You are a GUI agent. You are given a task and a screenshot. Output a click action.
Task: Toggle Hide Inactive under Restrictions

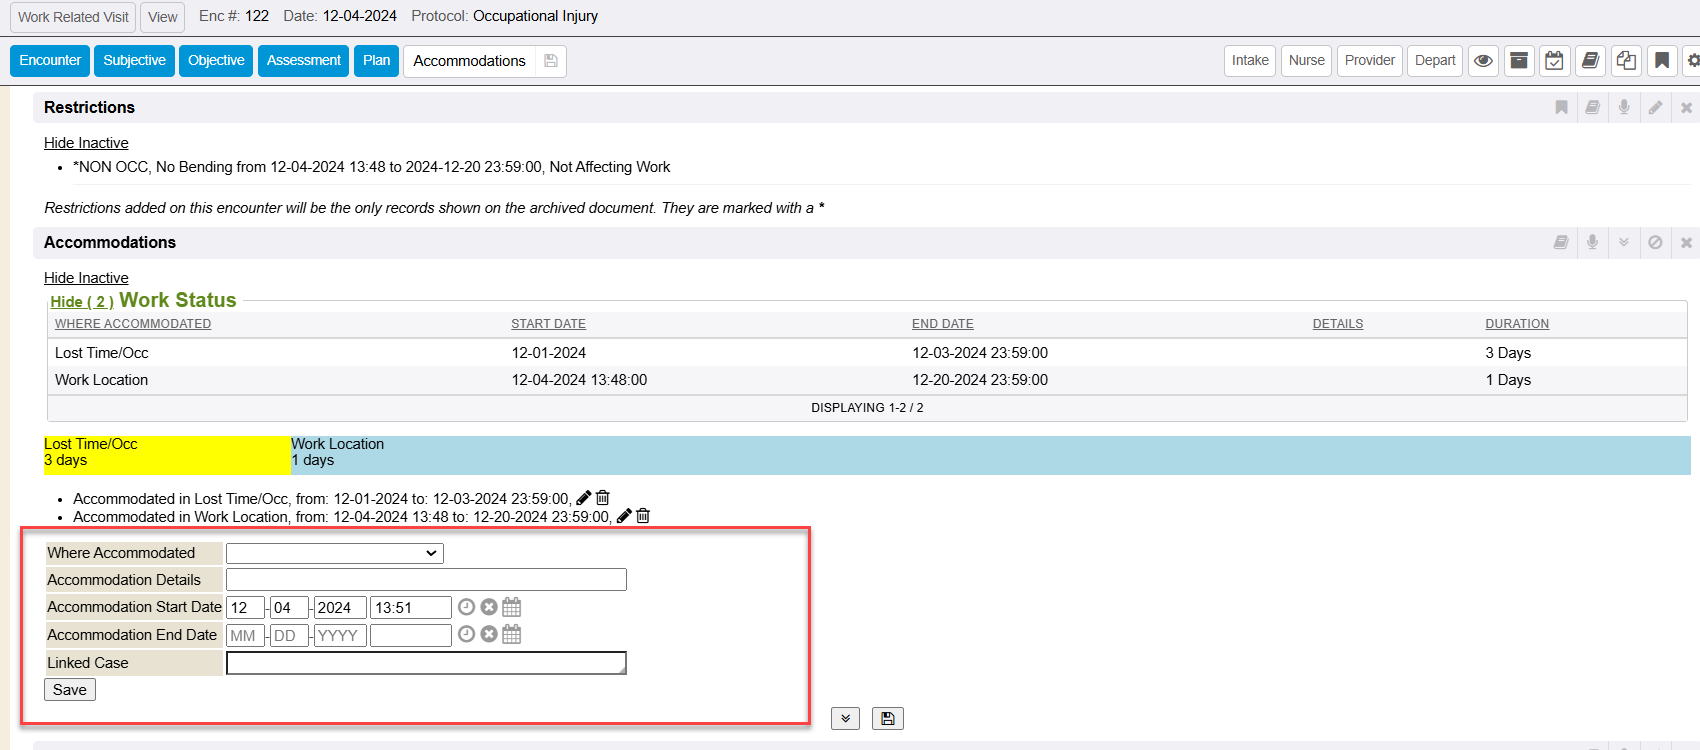[x=86, y=143]
